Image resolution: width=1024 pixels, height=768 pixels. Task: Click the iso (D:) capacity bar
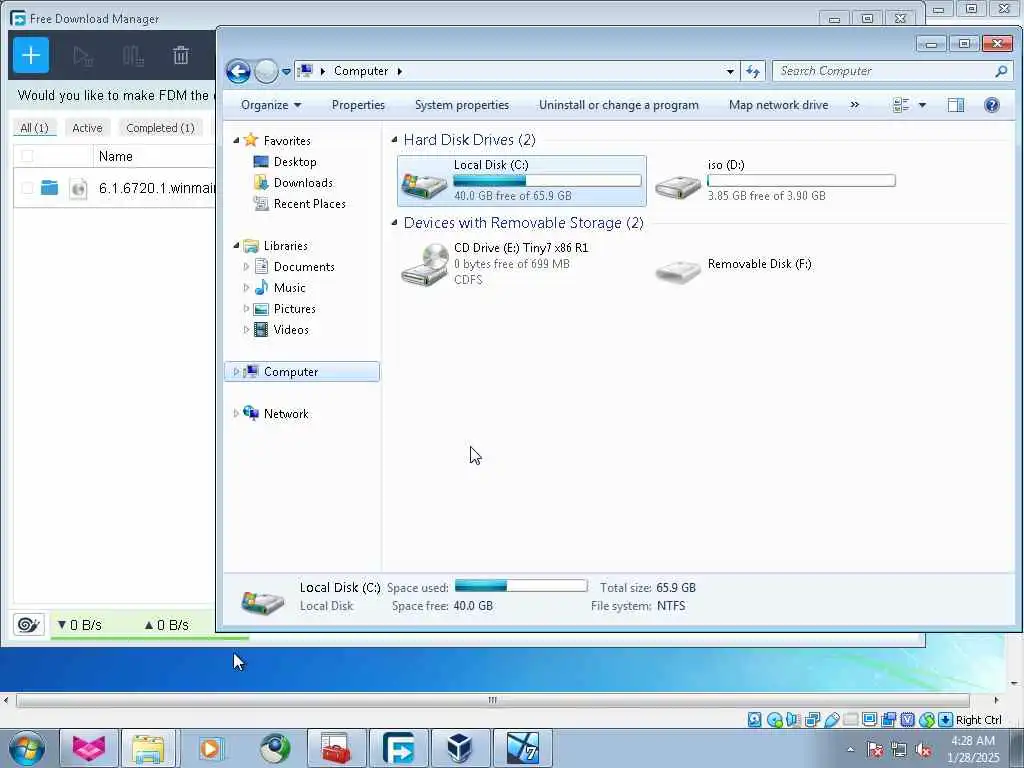point(801,181)
